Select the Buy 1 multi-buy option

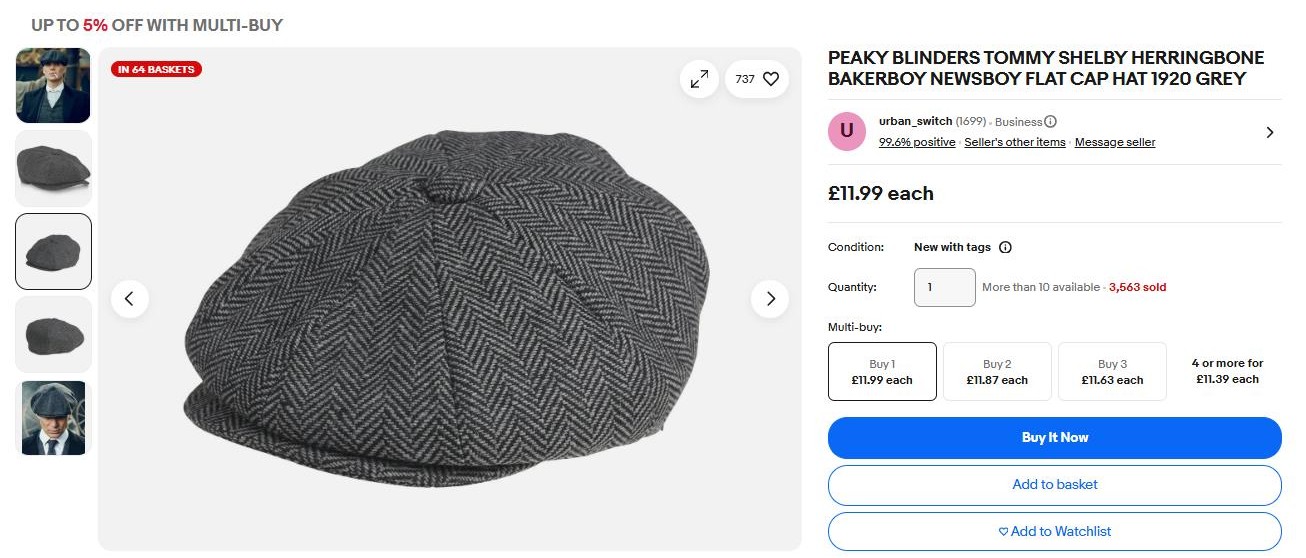click(x=882, y=371)
